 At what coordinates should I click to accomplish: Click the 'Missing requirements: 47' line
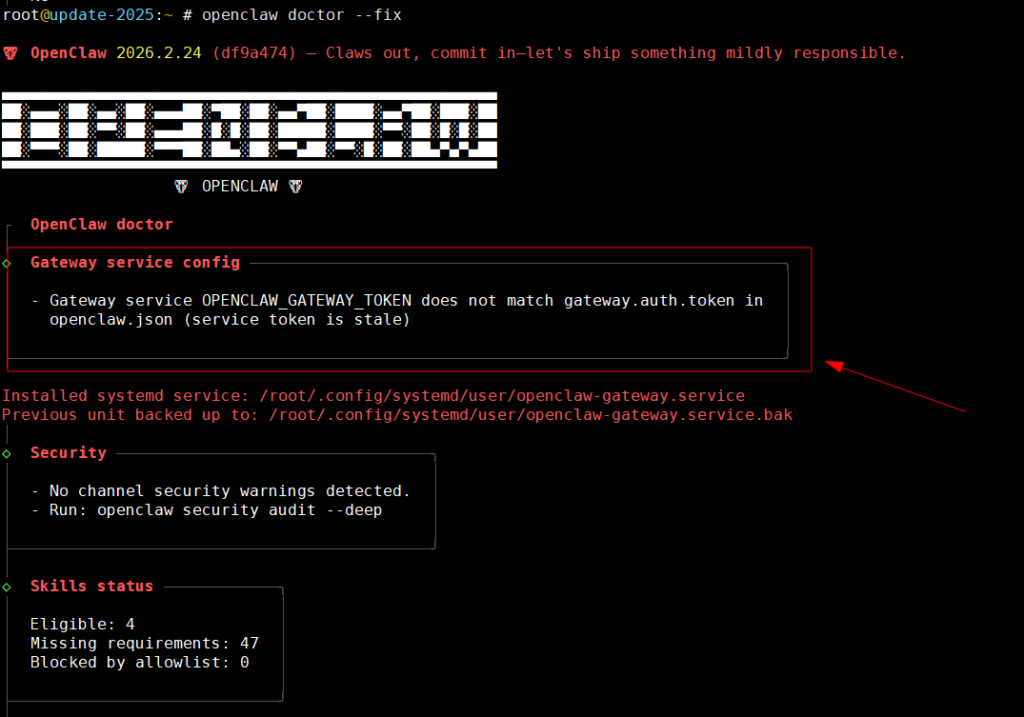point(144,643)
